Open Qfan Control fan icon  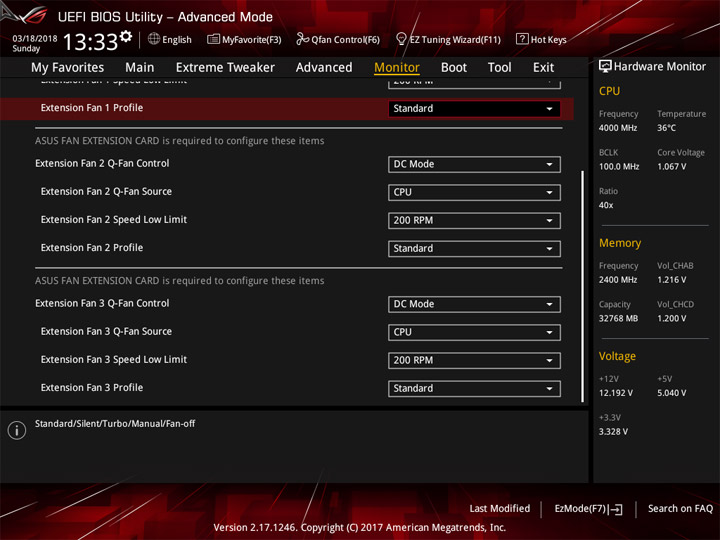302,39
